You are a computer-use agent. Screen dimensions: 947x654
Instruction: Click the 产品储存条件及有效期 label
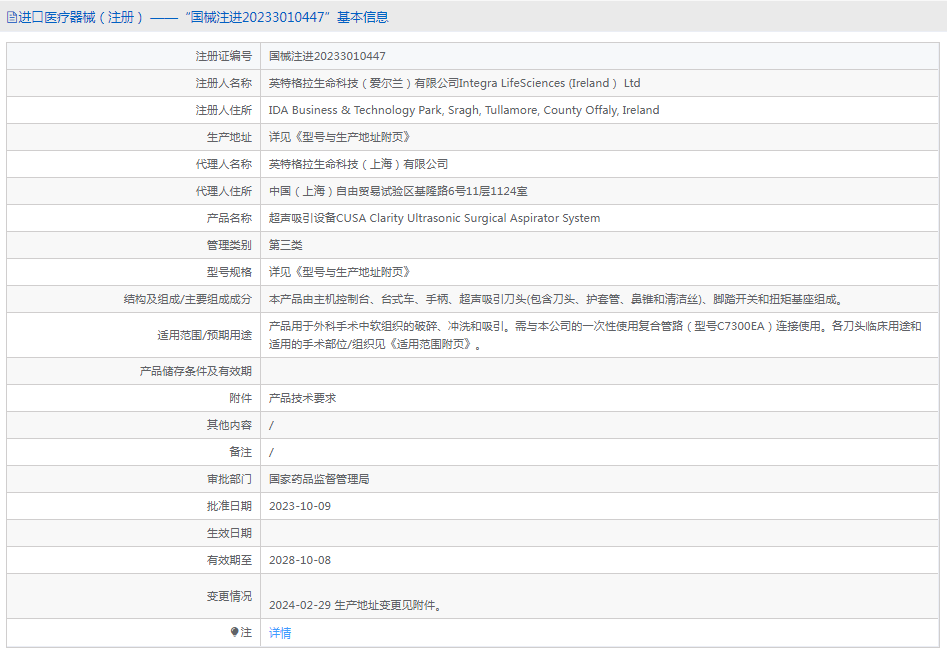[x=196, y=371]
